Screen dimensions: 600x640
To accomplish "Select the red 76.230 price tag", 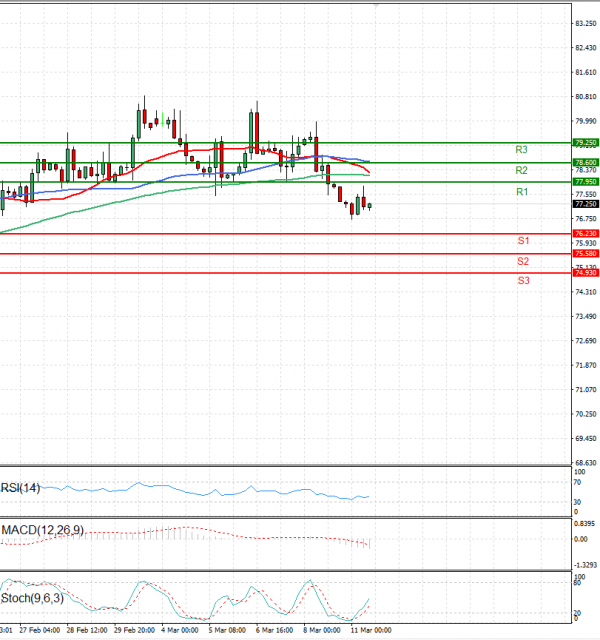I will click(x=585, y=233).
